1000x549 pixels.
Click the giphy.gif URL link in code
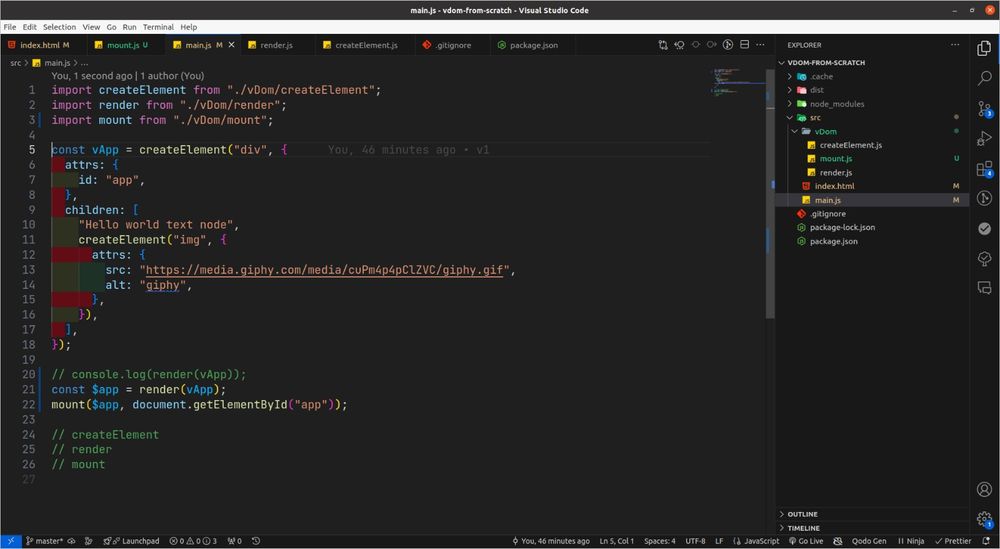(x=325, y=270)
